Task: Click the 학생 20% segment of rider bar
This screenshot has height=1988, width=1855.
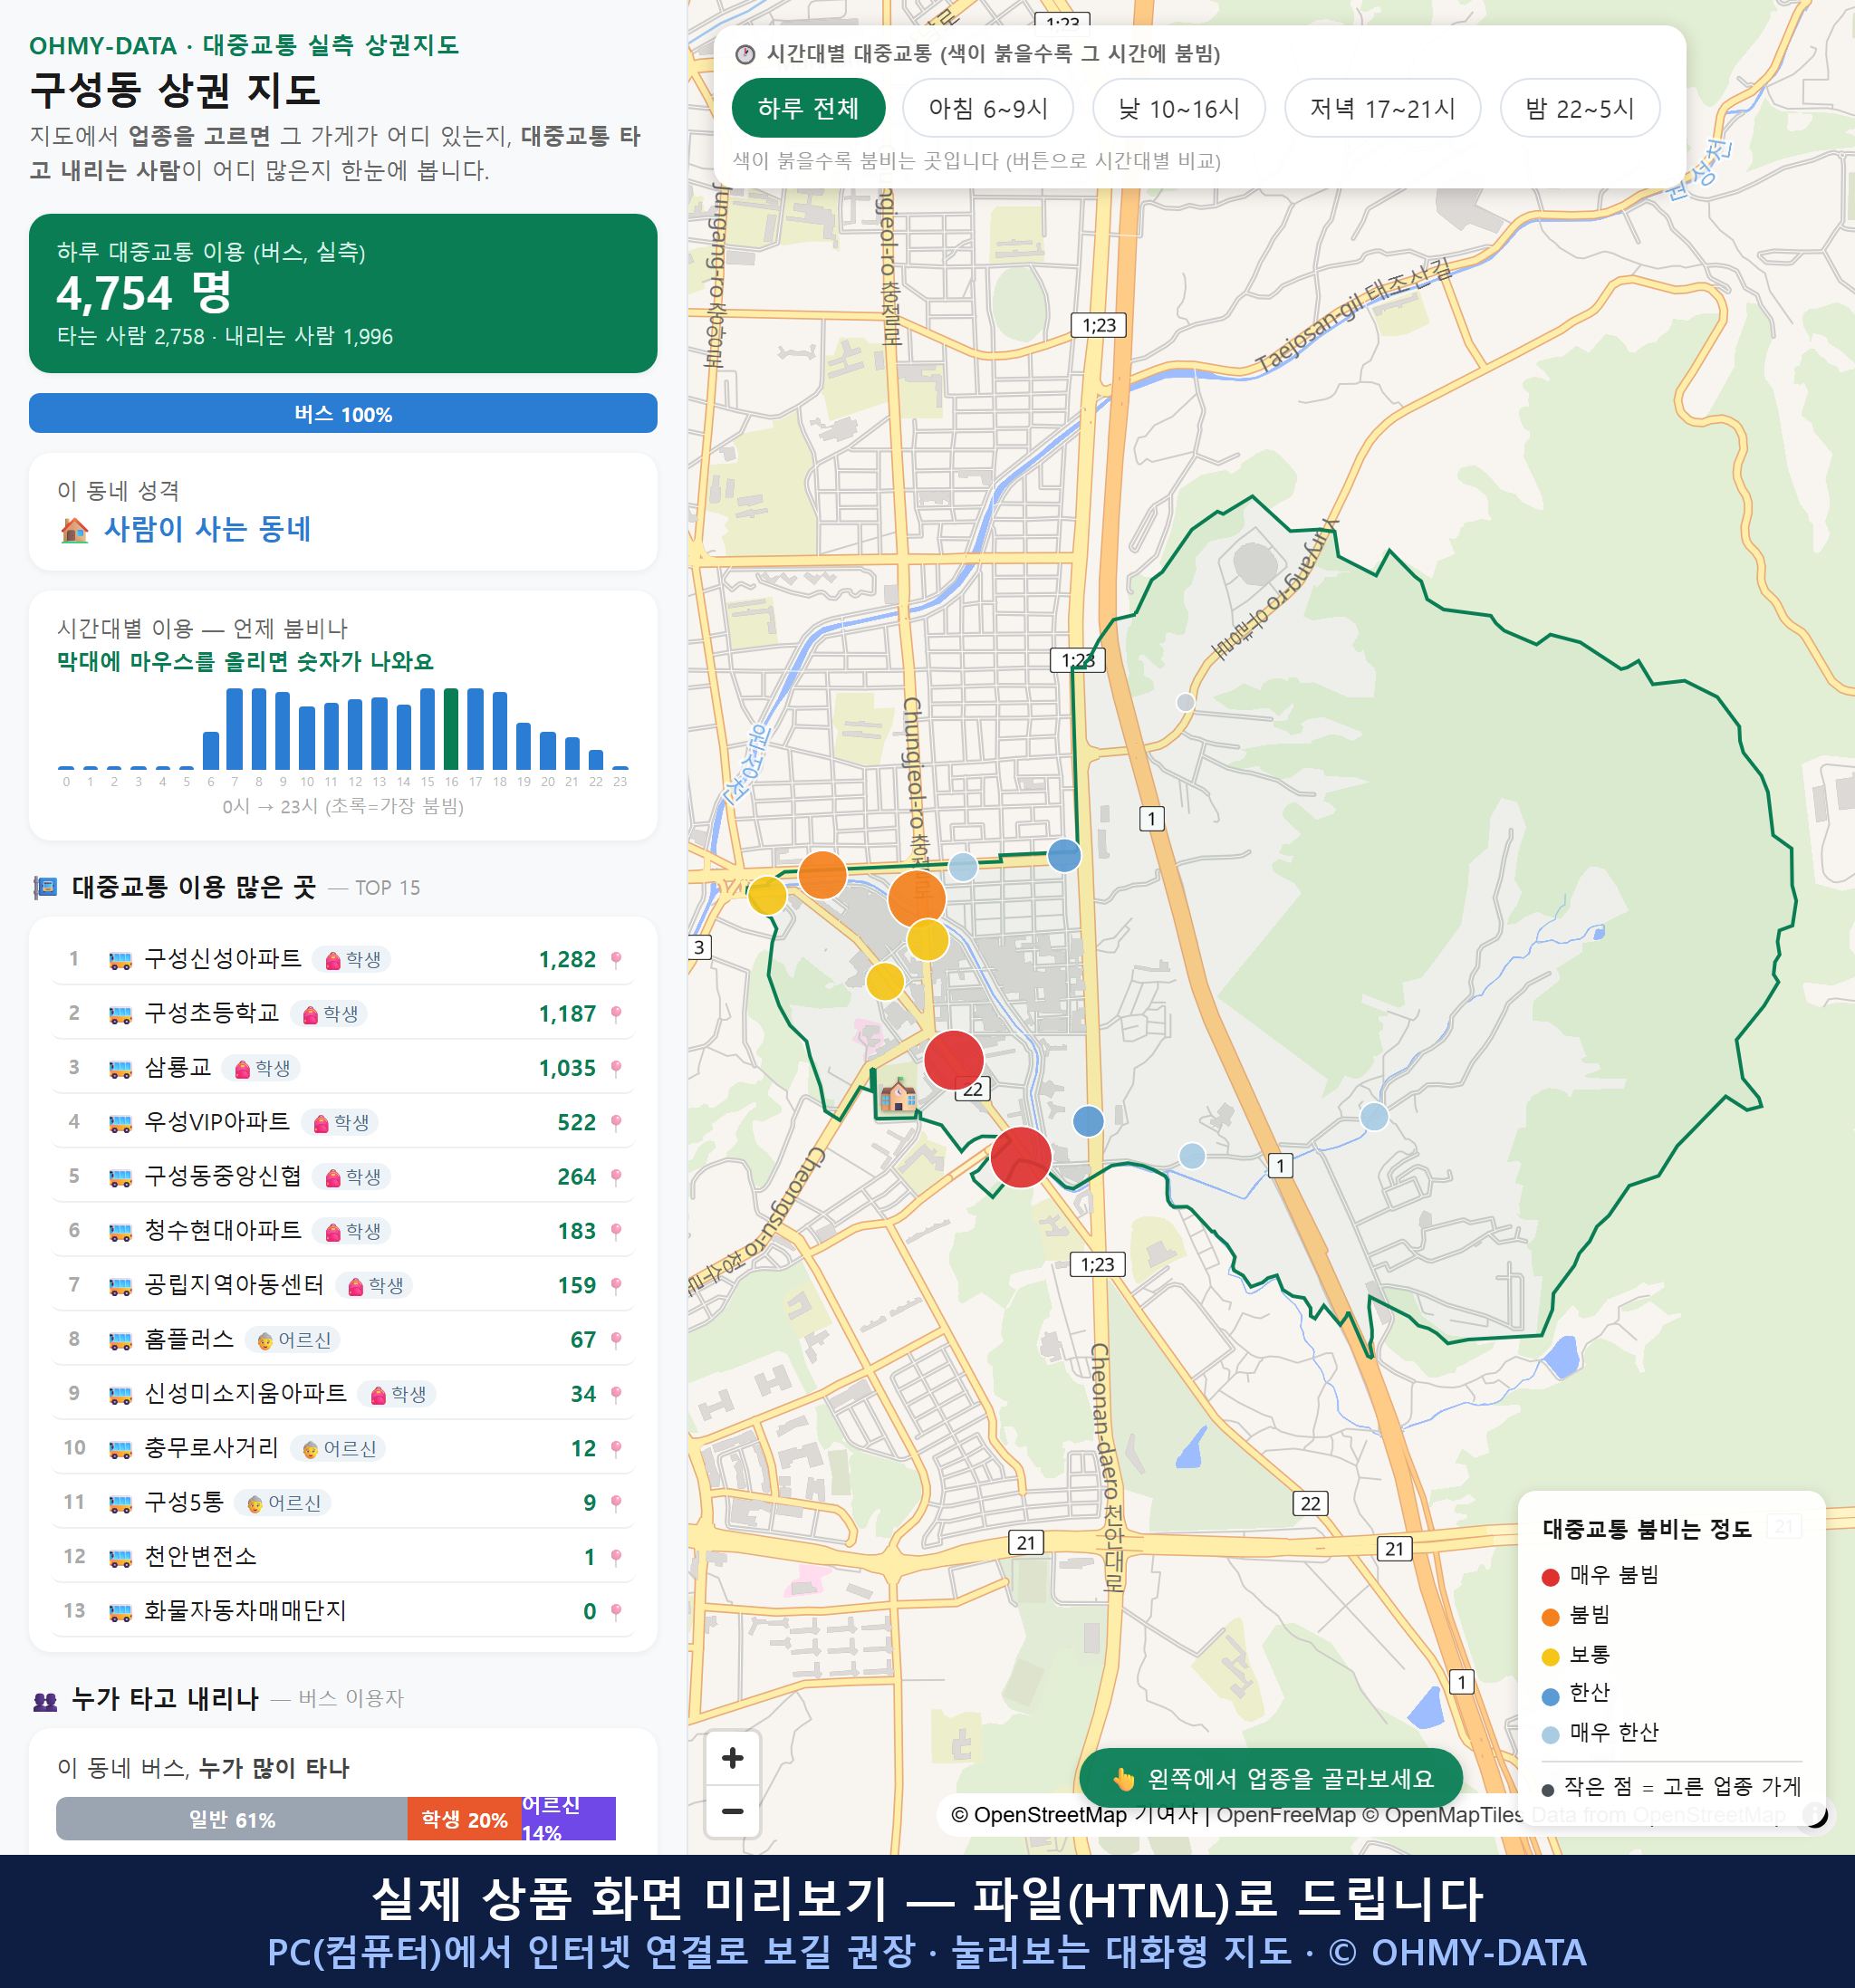Action: (x=465, y=1819)
